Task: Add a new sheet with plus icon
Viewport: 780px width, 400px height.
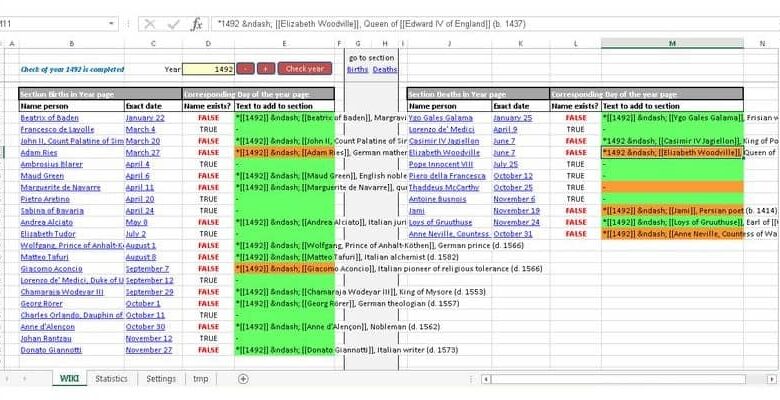Action: click(243, 379)
